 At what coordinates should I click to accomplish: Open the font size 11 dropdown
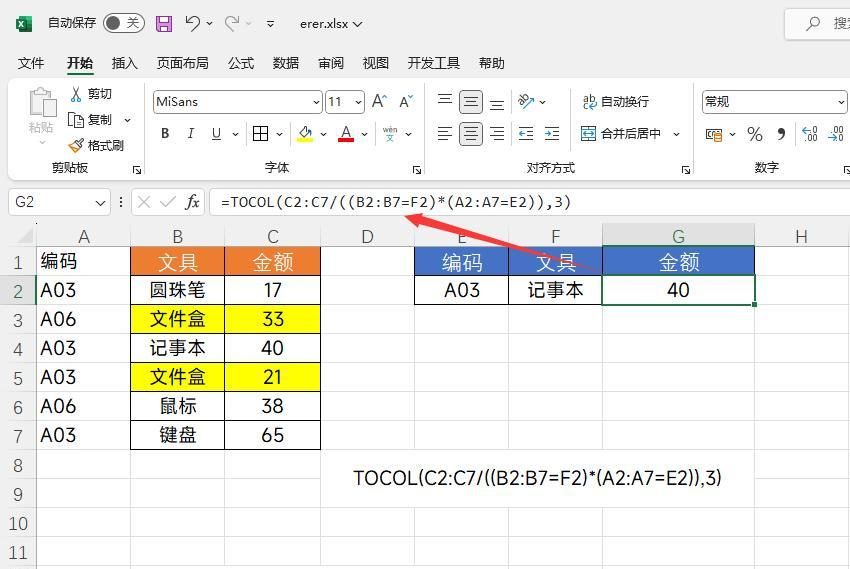pyautogui.click(x=358, y=102)
